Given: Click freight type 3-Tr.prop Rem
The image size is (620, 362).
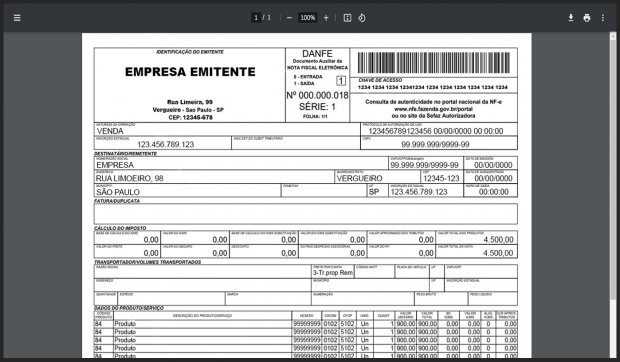Looking at the screenshot, I should (333, 273).
